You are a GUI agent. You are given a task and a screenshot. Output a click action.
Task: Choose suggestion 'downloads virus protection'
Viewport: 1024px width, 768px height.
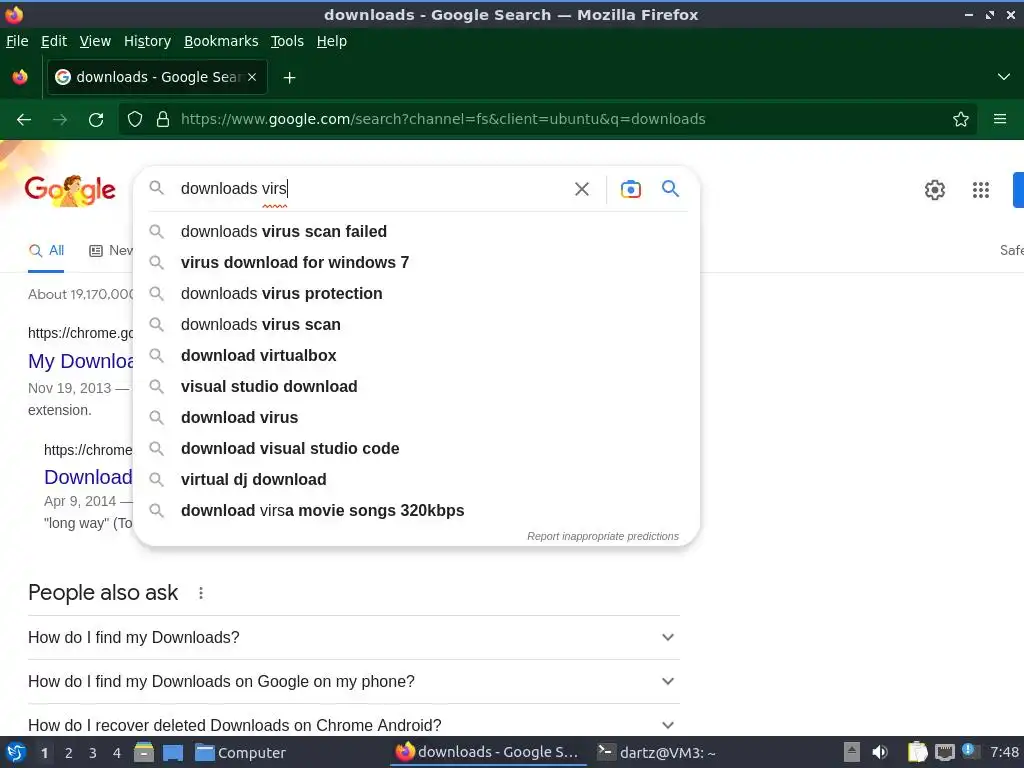[x=417, y=294]
